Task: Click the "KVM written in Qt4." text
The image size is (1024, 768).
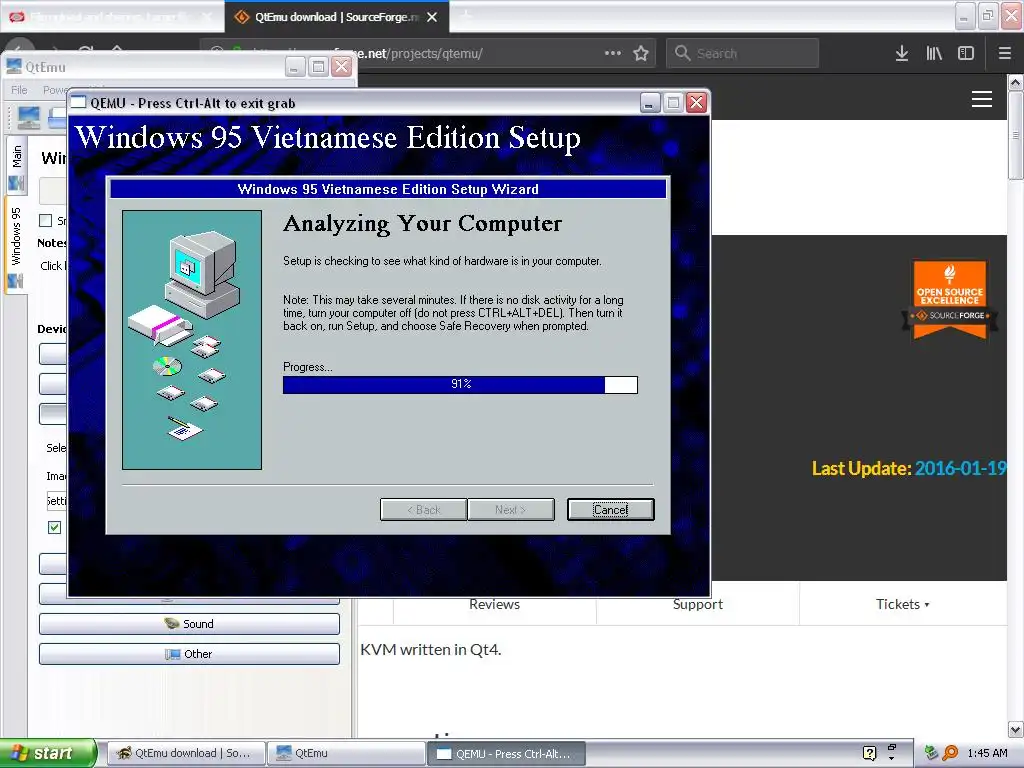Action: click(430, 650)
